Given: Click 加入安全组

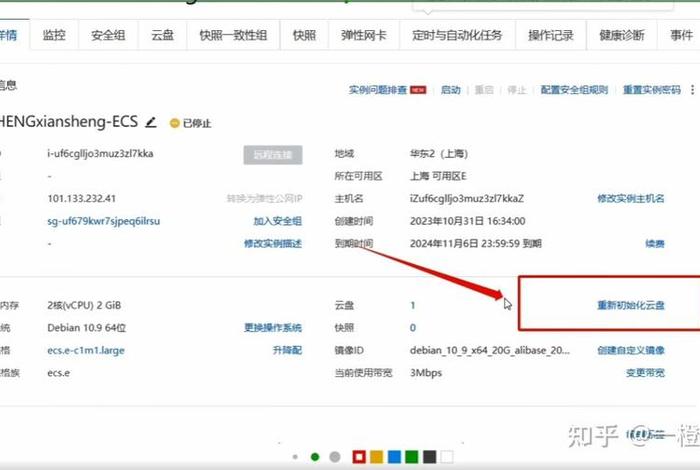Looking at the screenshot, I should pyautogui.click(x=278, y=221).
